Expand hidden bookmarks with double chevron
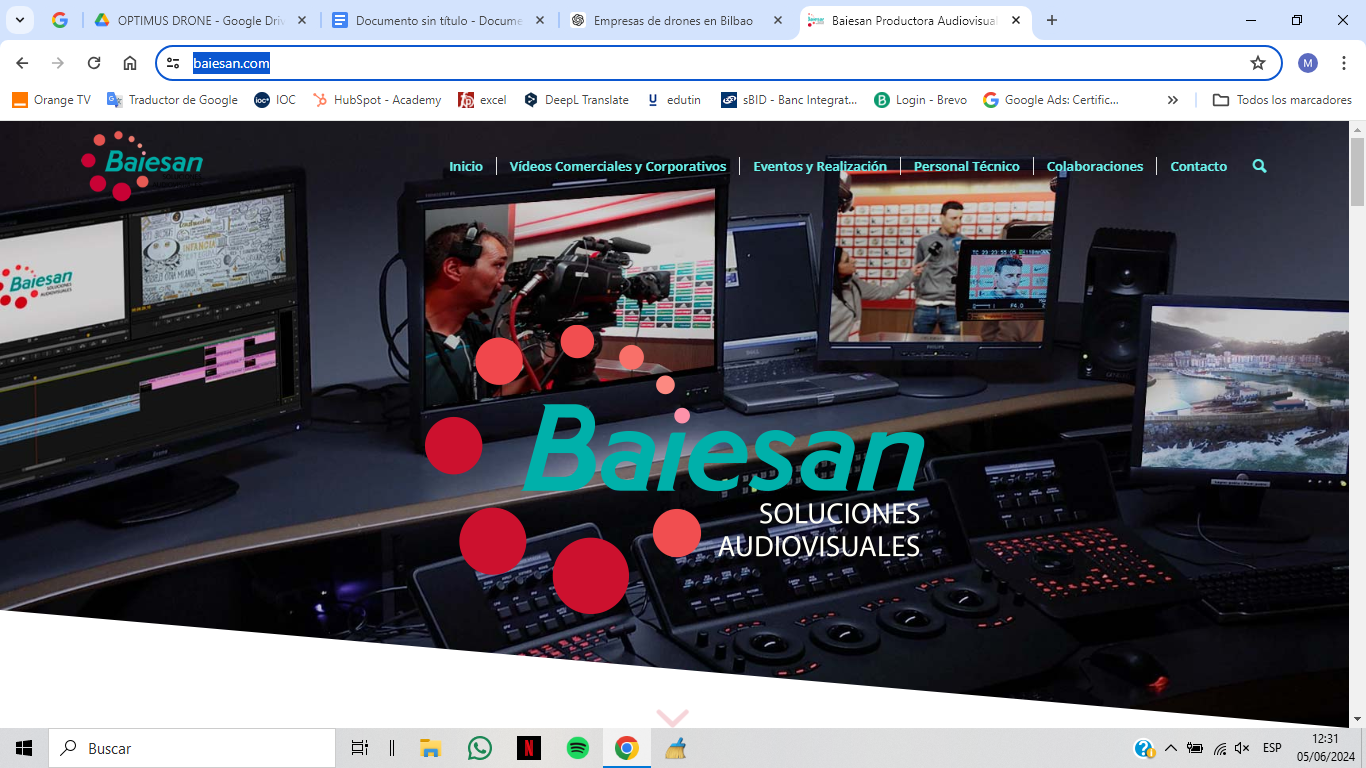 (x=1173, y=100)
